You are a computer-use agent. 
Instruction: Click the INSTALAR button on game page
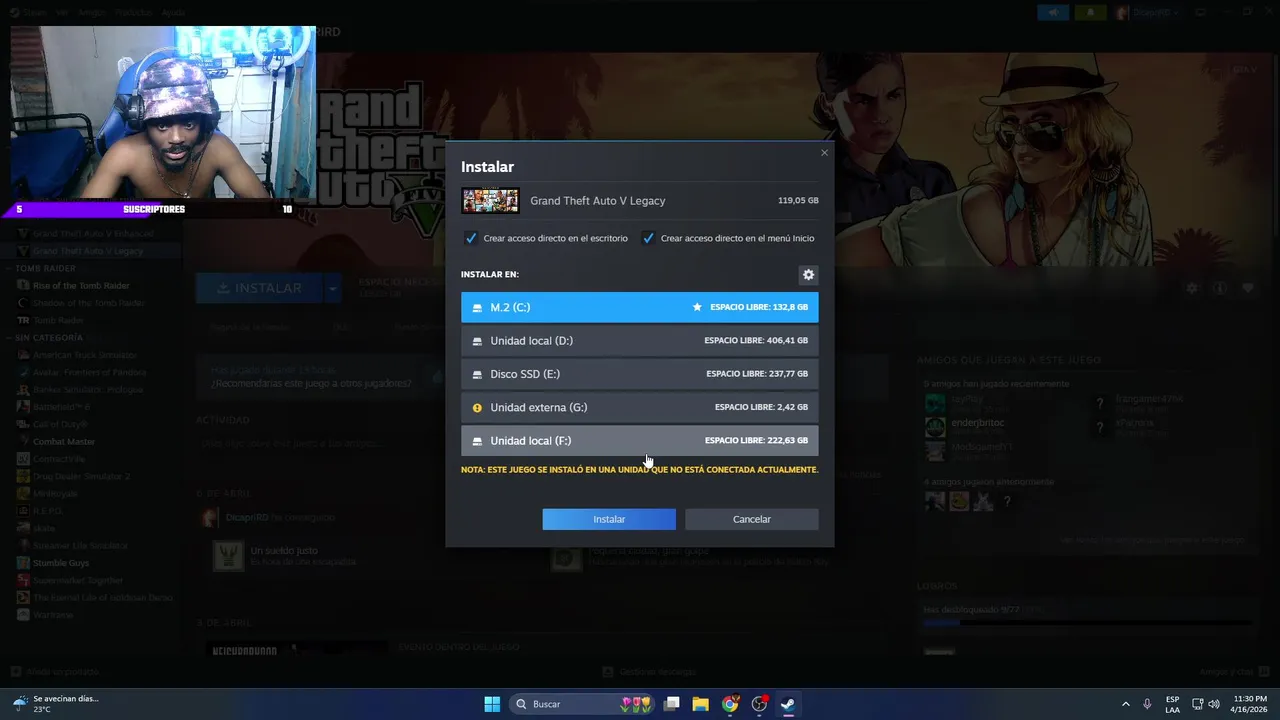pyautogui.click(x=259, y=288)
